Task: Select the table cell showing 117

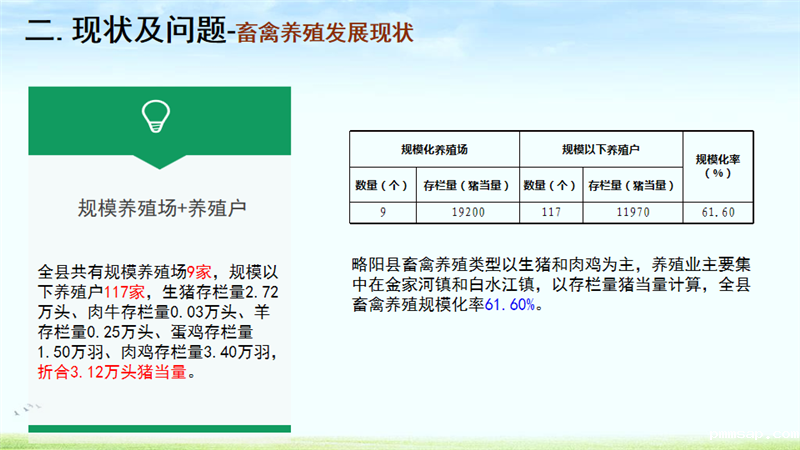Action: point(550,211)
